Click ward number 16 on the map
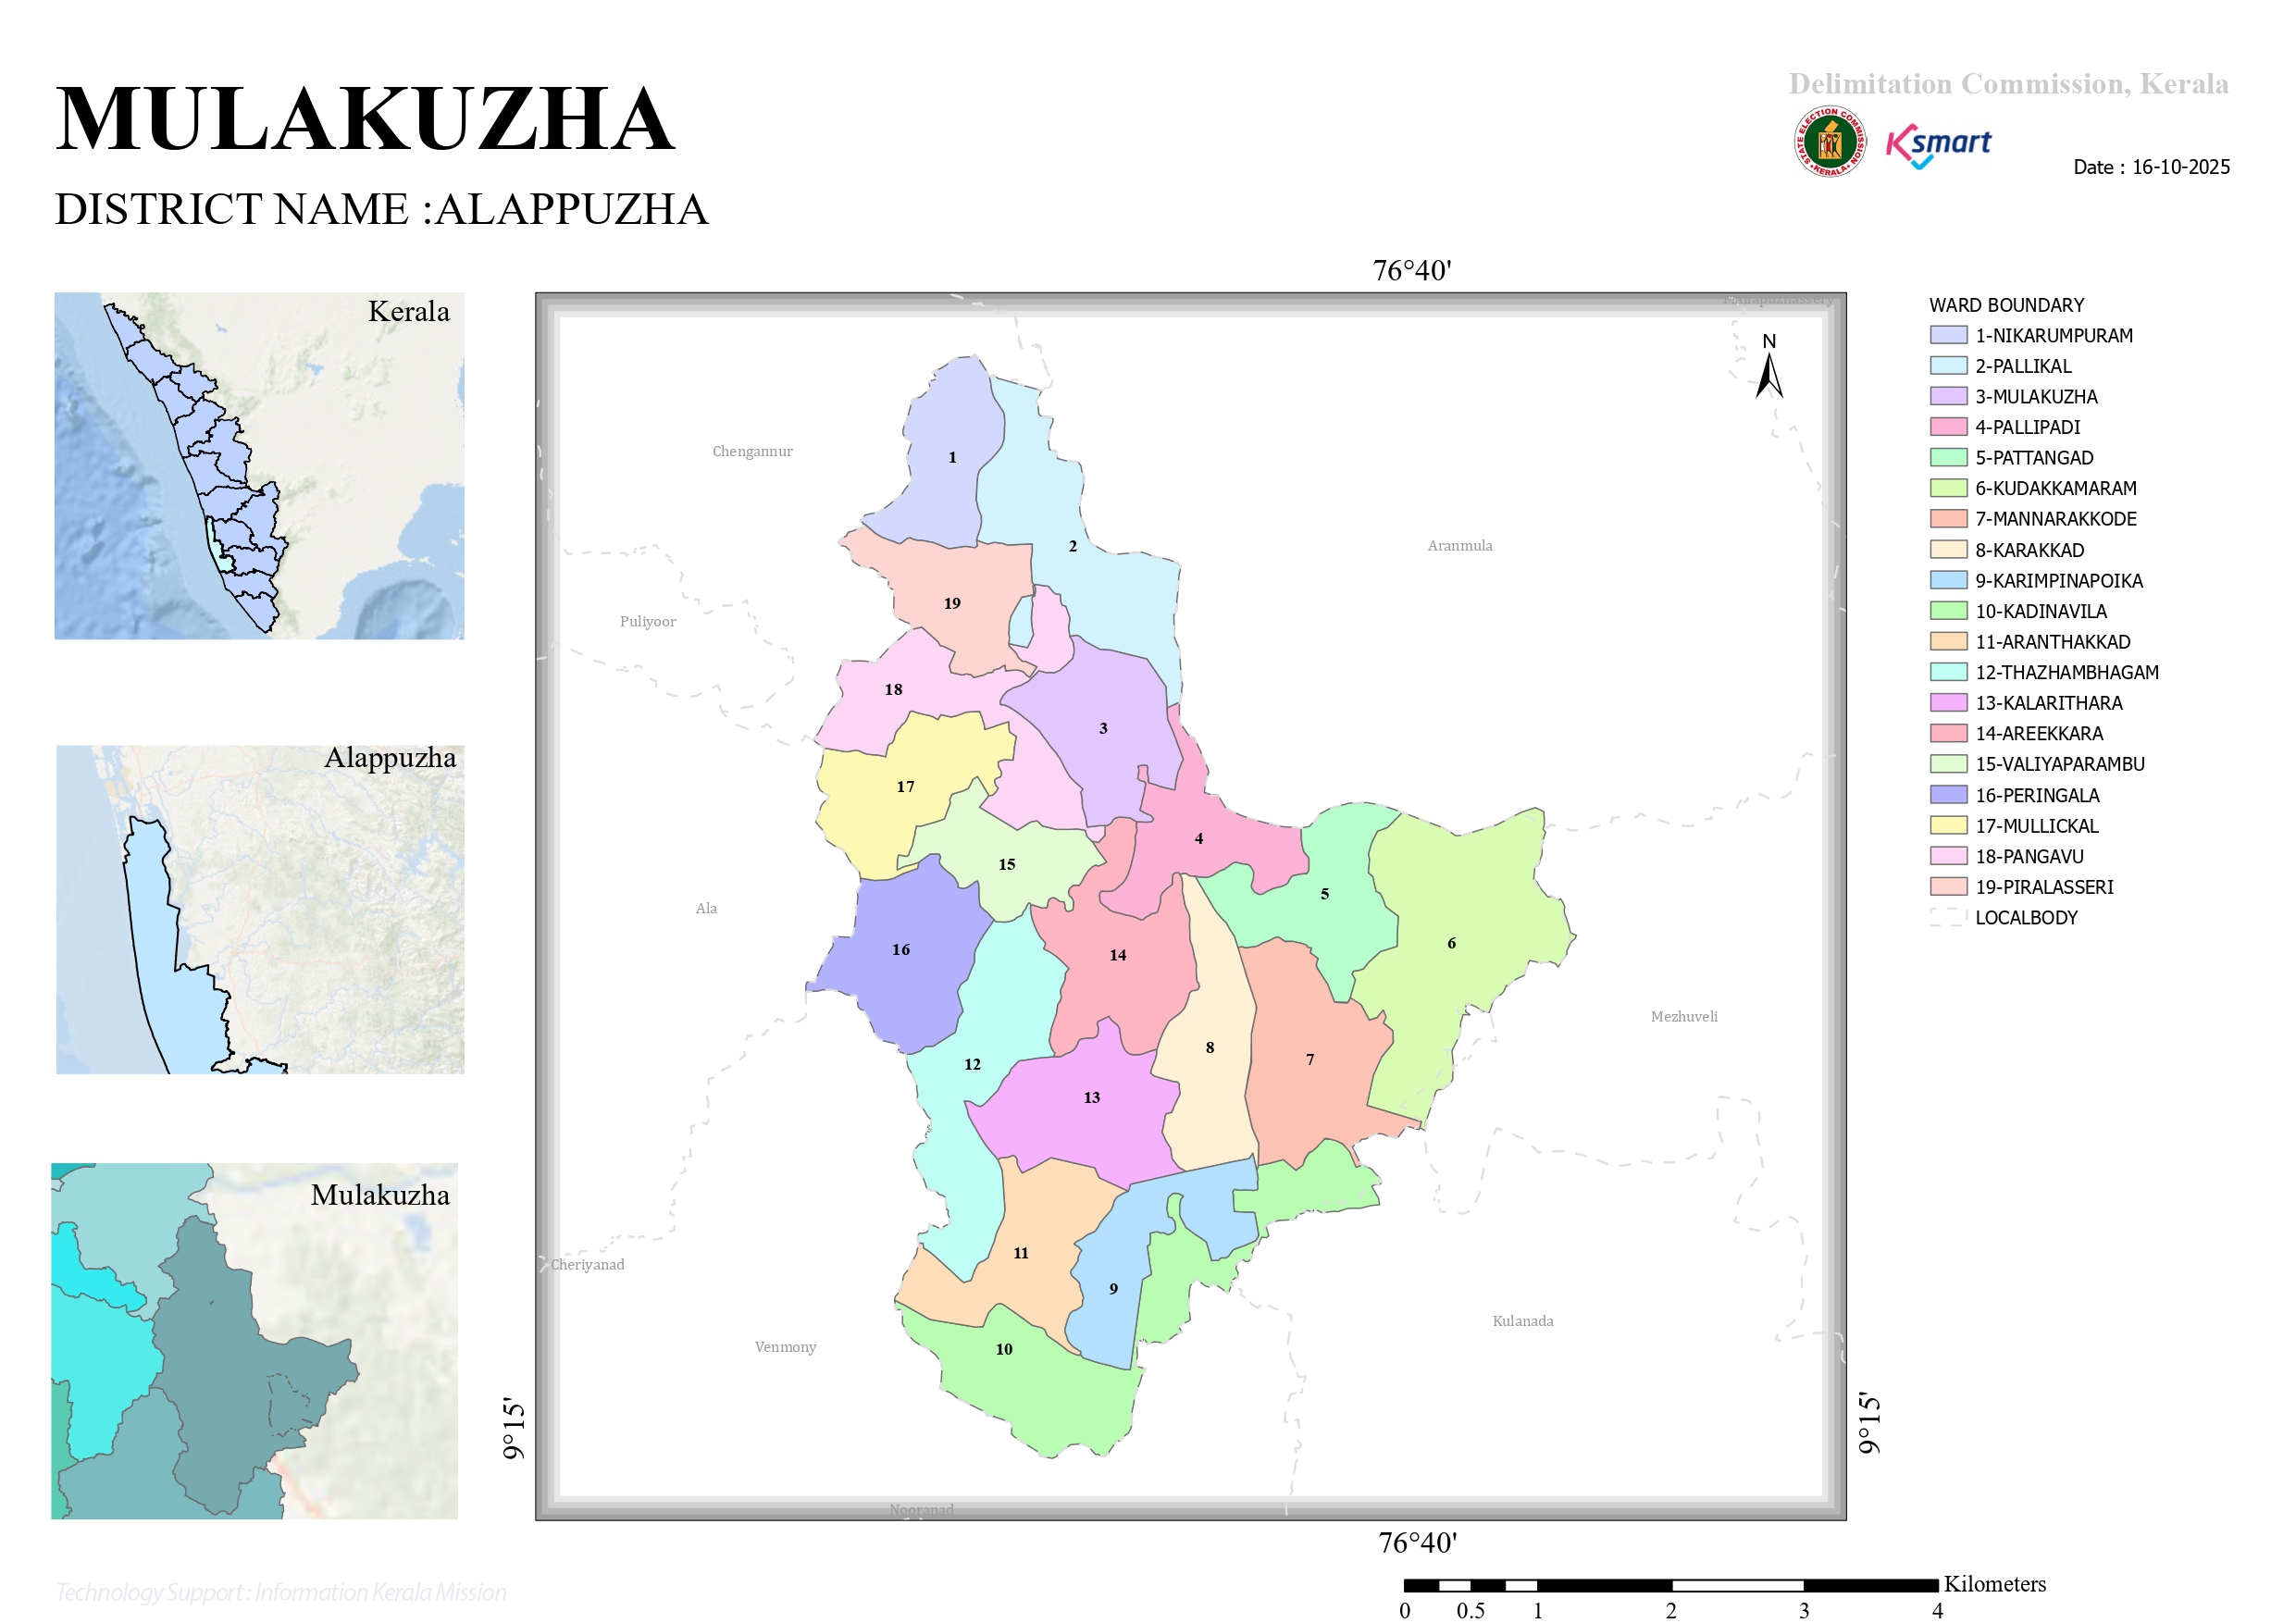The width and height of the screenshot is (2296, 1623). (x=900, y=949)
